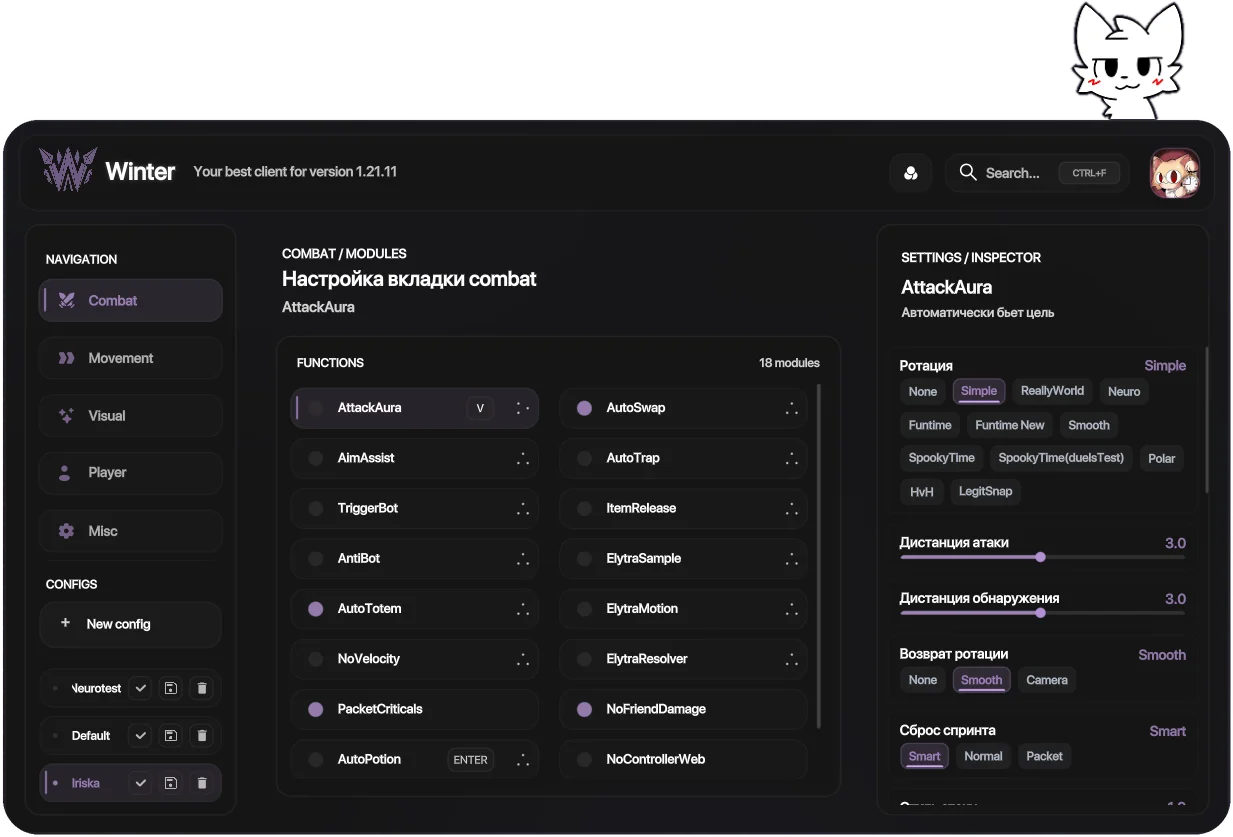The width and height of the screenshot is (1233, 837).
Task: Set sprint reset to Normal
Action: [983, 756]
